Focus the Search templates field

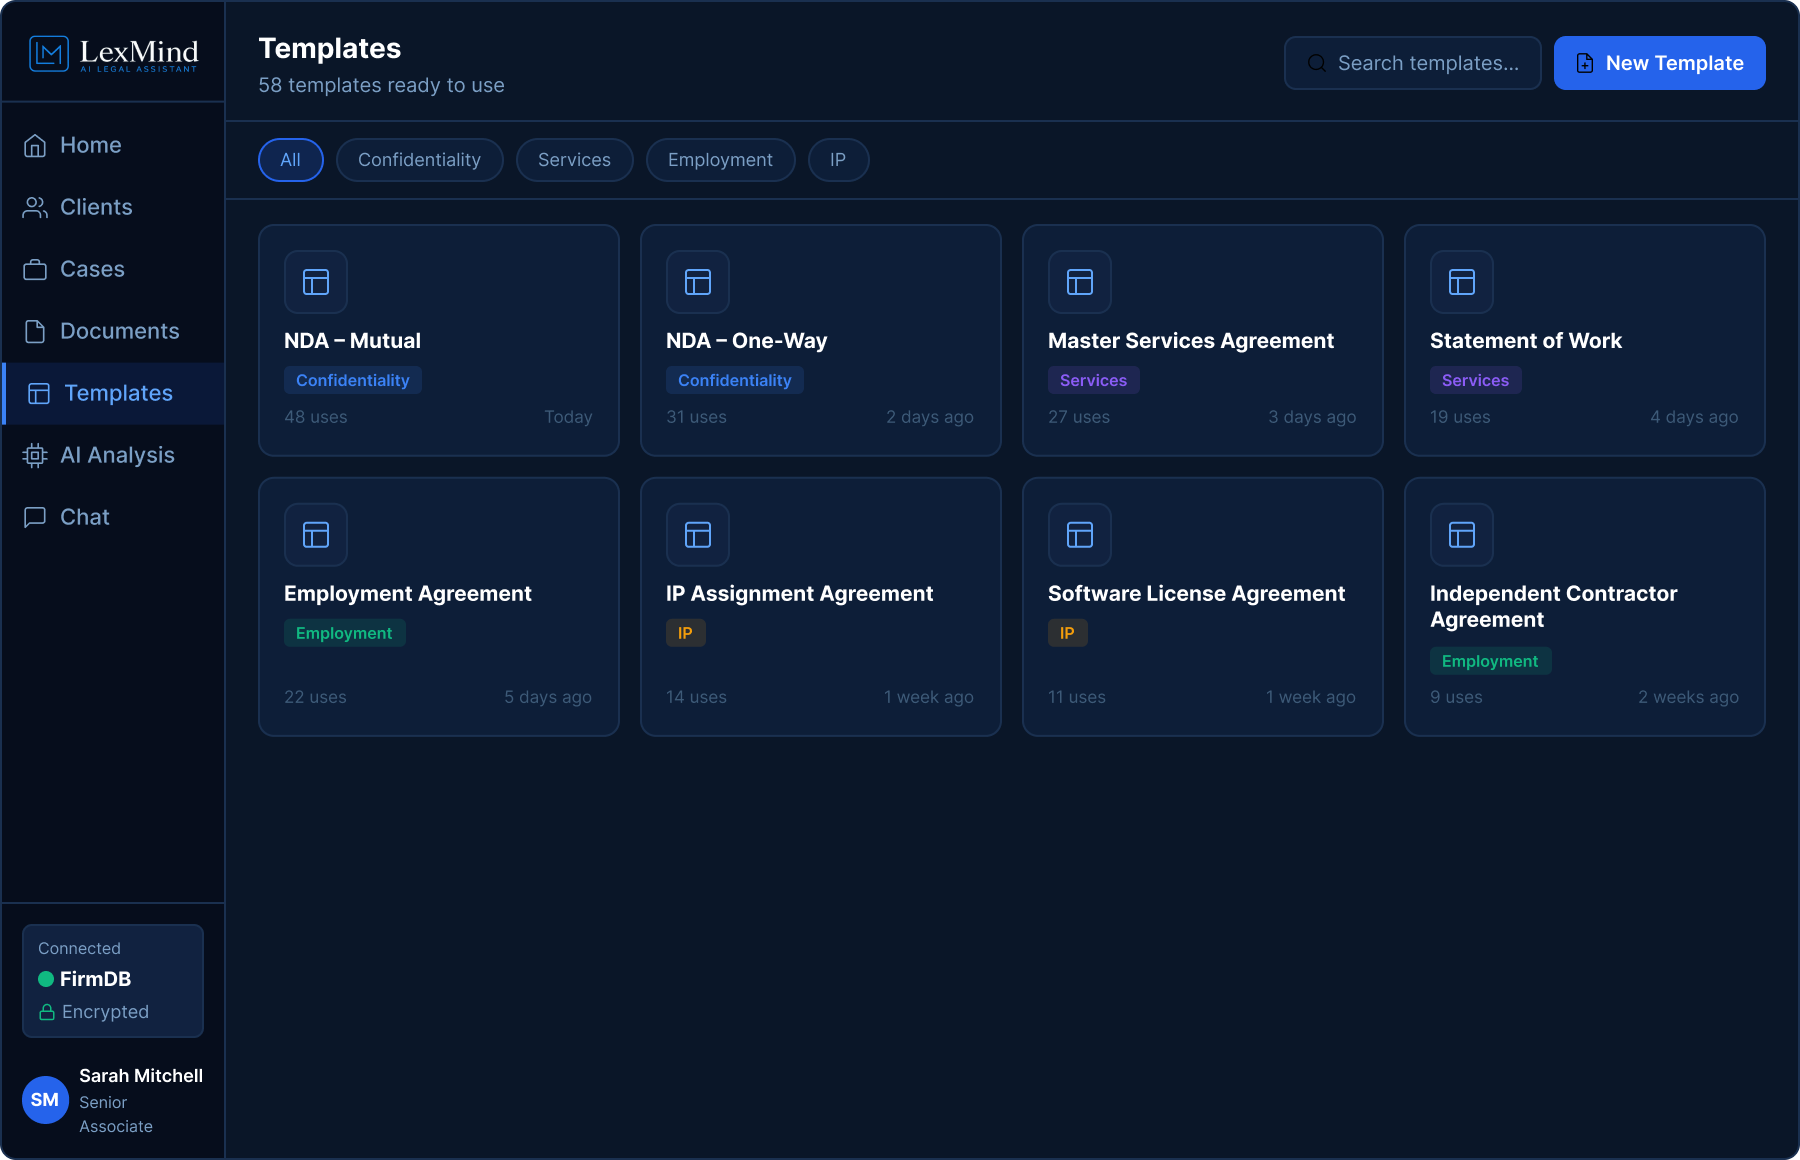pos(1413,63)
